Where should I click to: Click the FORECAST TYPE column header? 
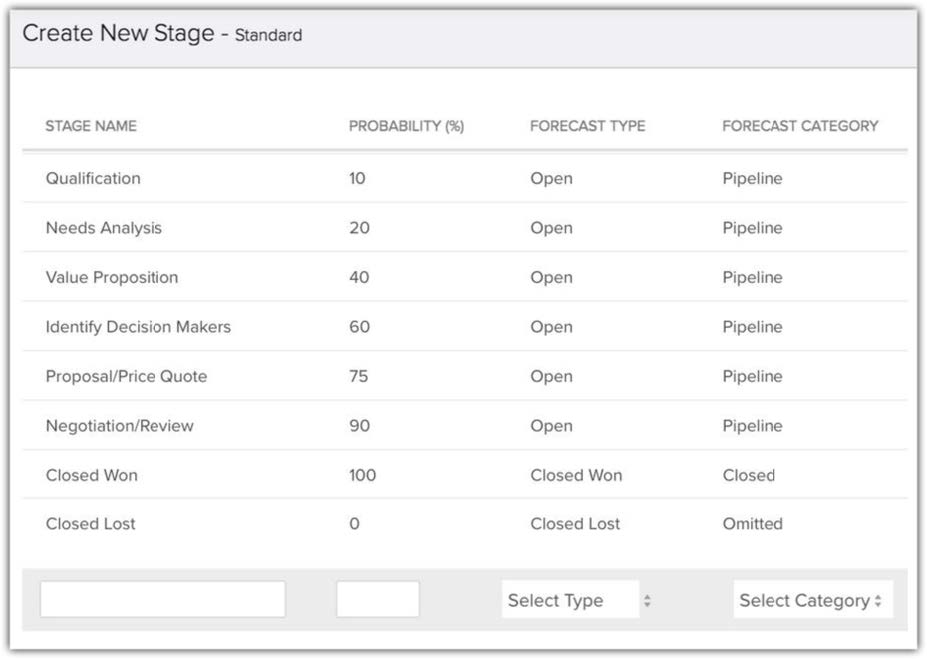pyautogui.click(x=587, y=126)
